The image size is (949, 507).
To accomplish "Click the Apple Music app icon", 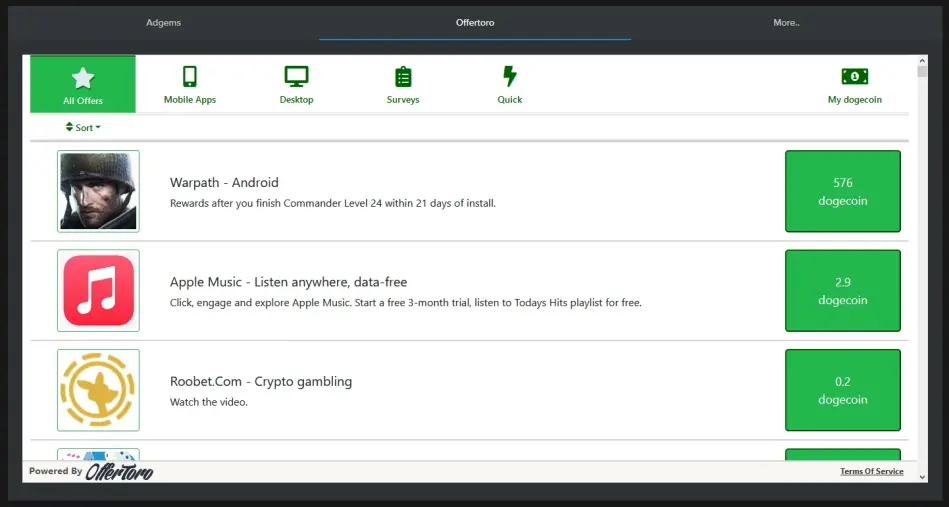I will pos(98,290).
